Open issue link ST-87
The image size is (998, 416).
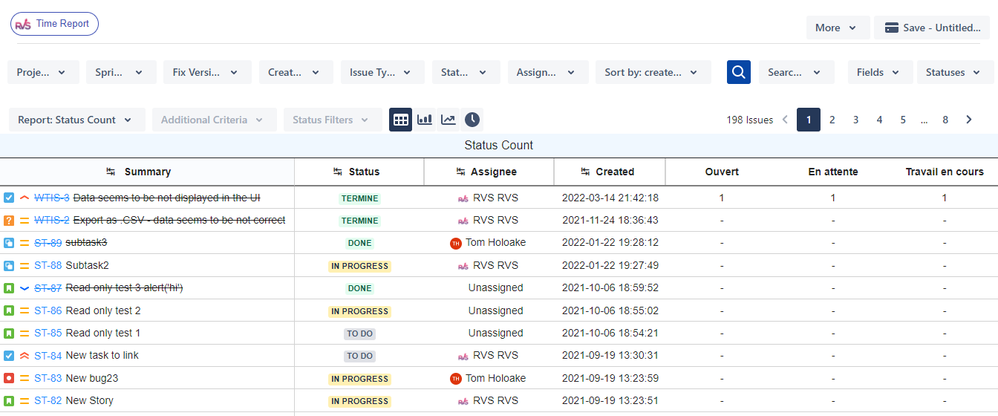click(48, 288)
